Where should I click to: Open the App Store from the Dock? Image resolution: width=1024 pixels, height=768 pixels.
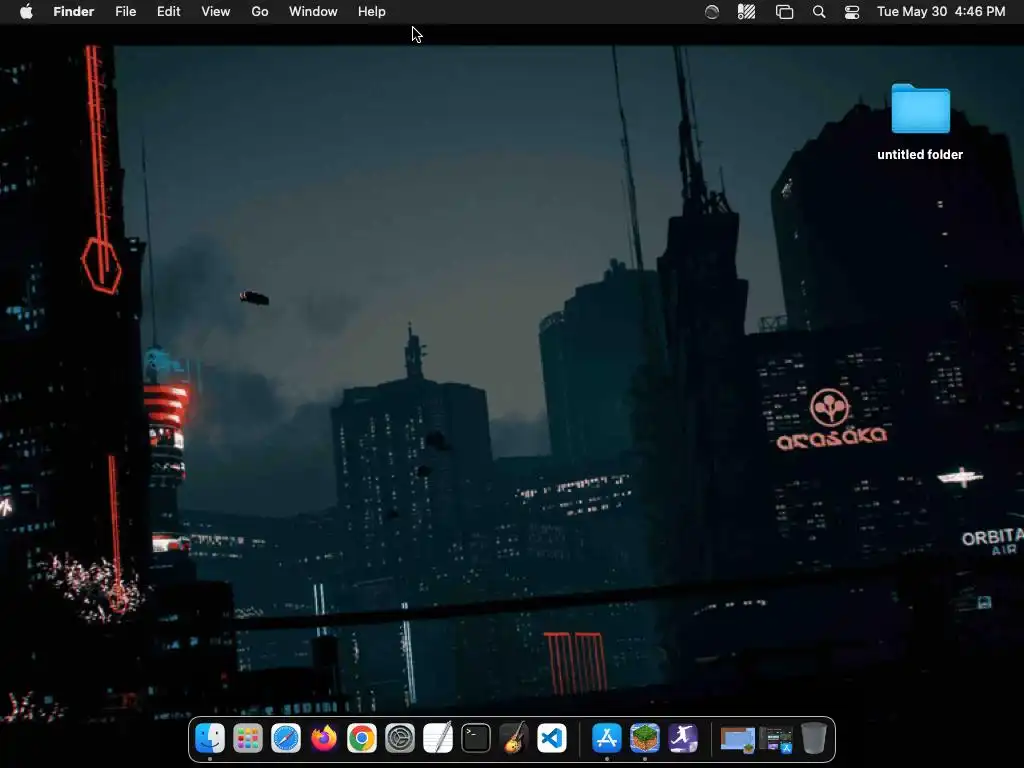607,739
